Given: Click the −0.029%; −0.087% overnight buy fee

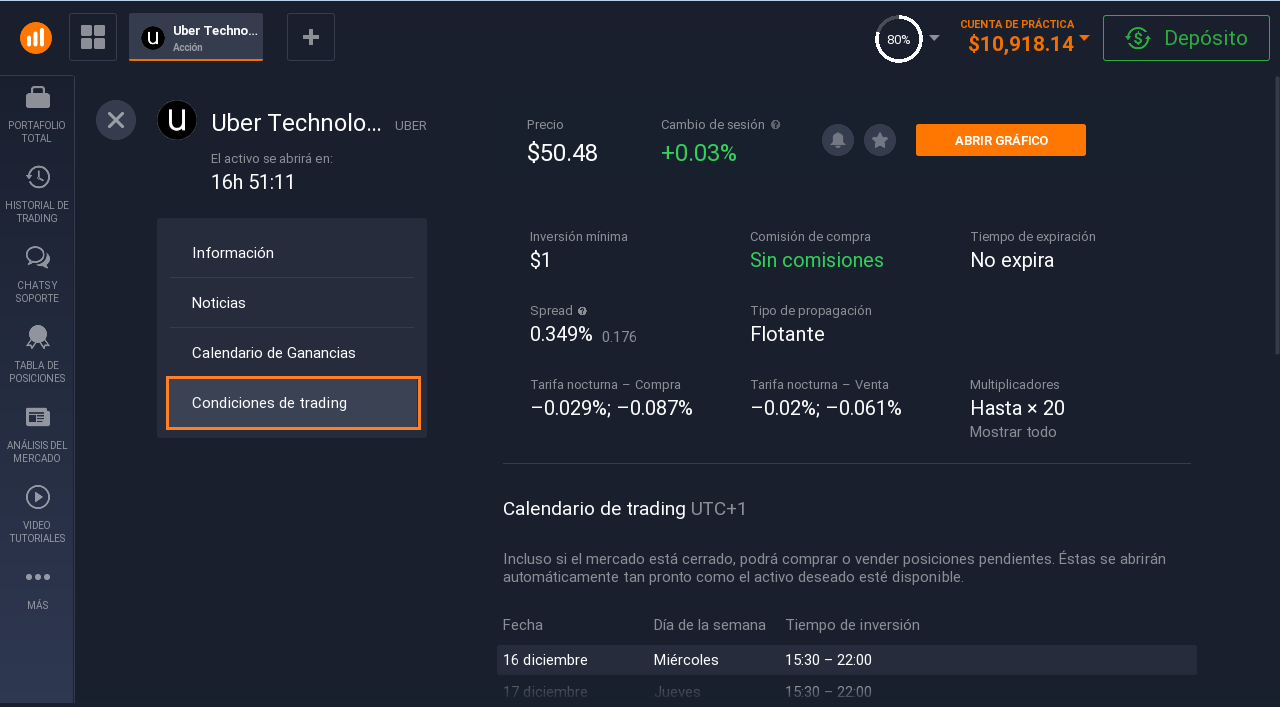Looking at the screenshot, I should tap(611, 408).
